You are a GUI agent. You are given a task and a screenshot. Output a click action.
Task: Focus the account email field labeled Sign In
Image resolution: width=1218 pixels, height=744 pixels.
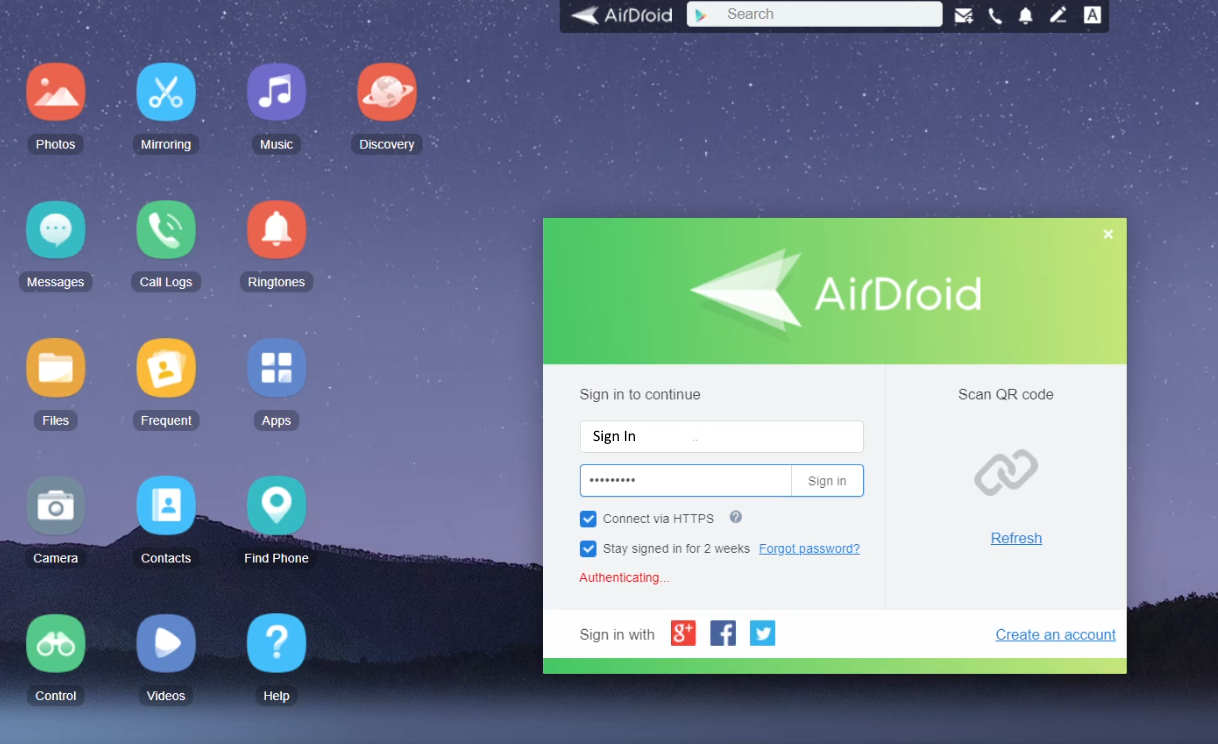point(722,436)
